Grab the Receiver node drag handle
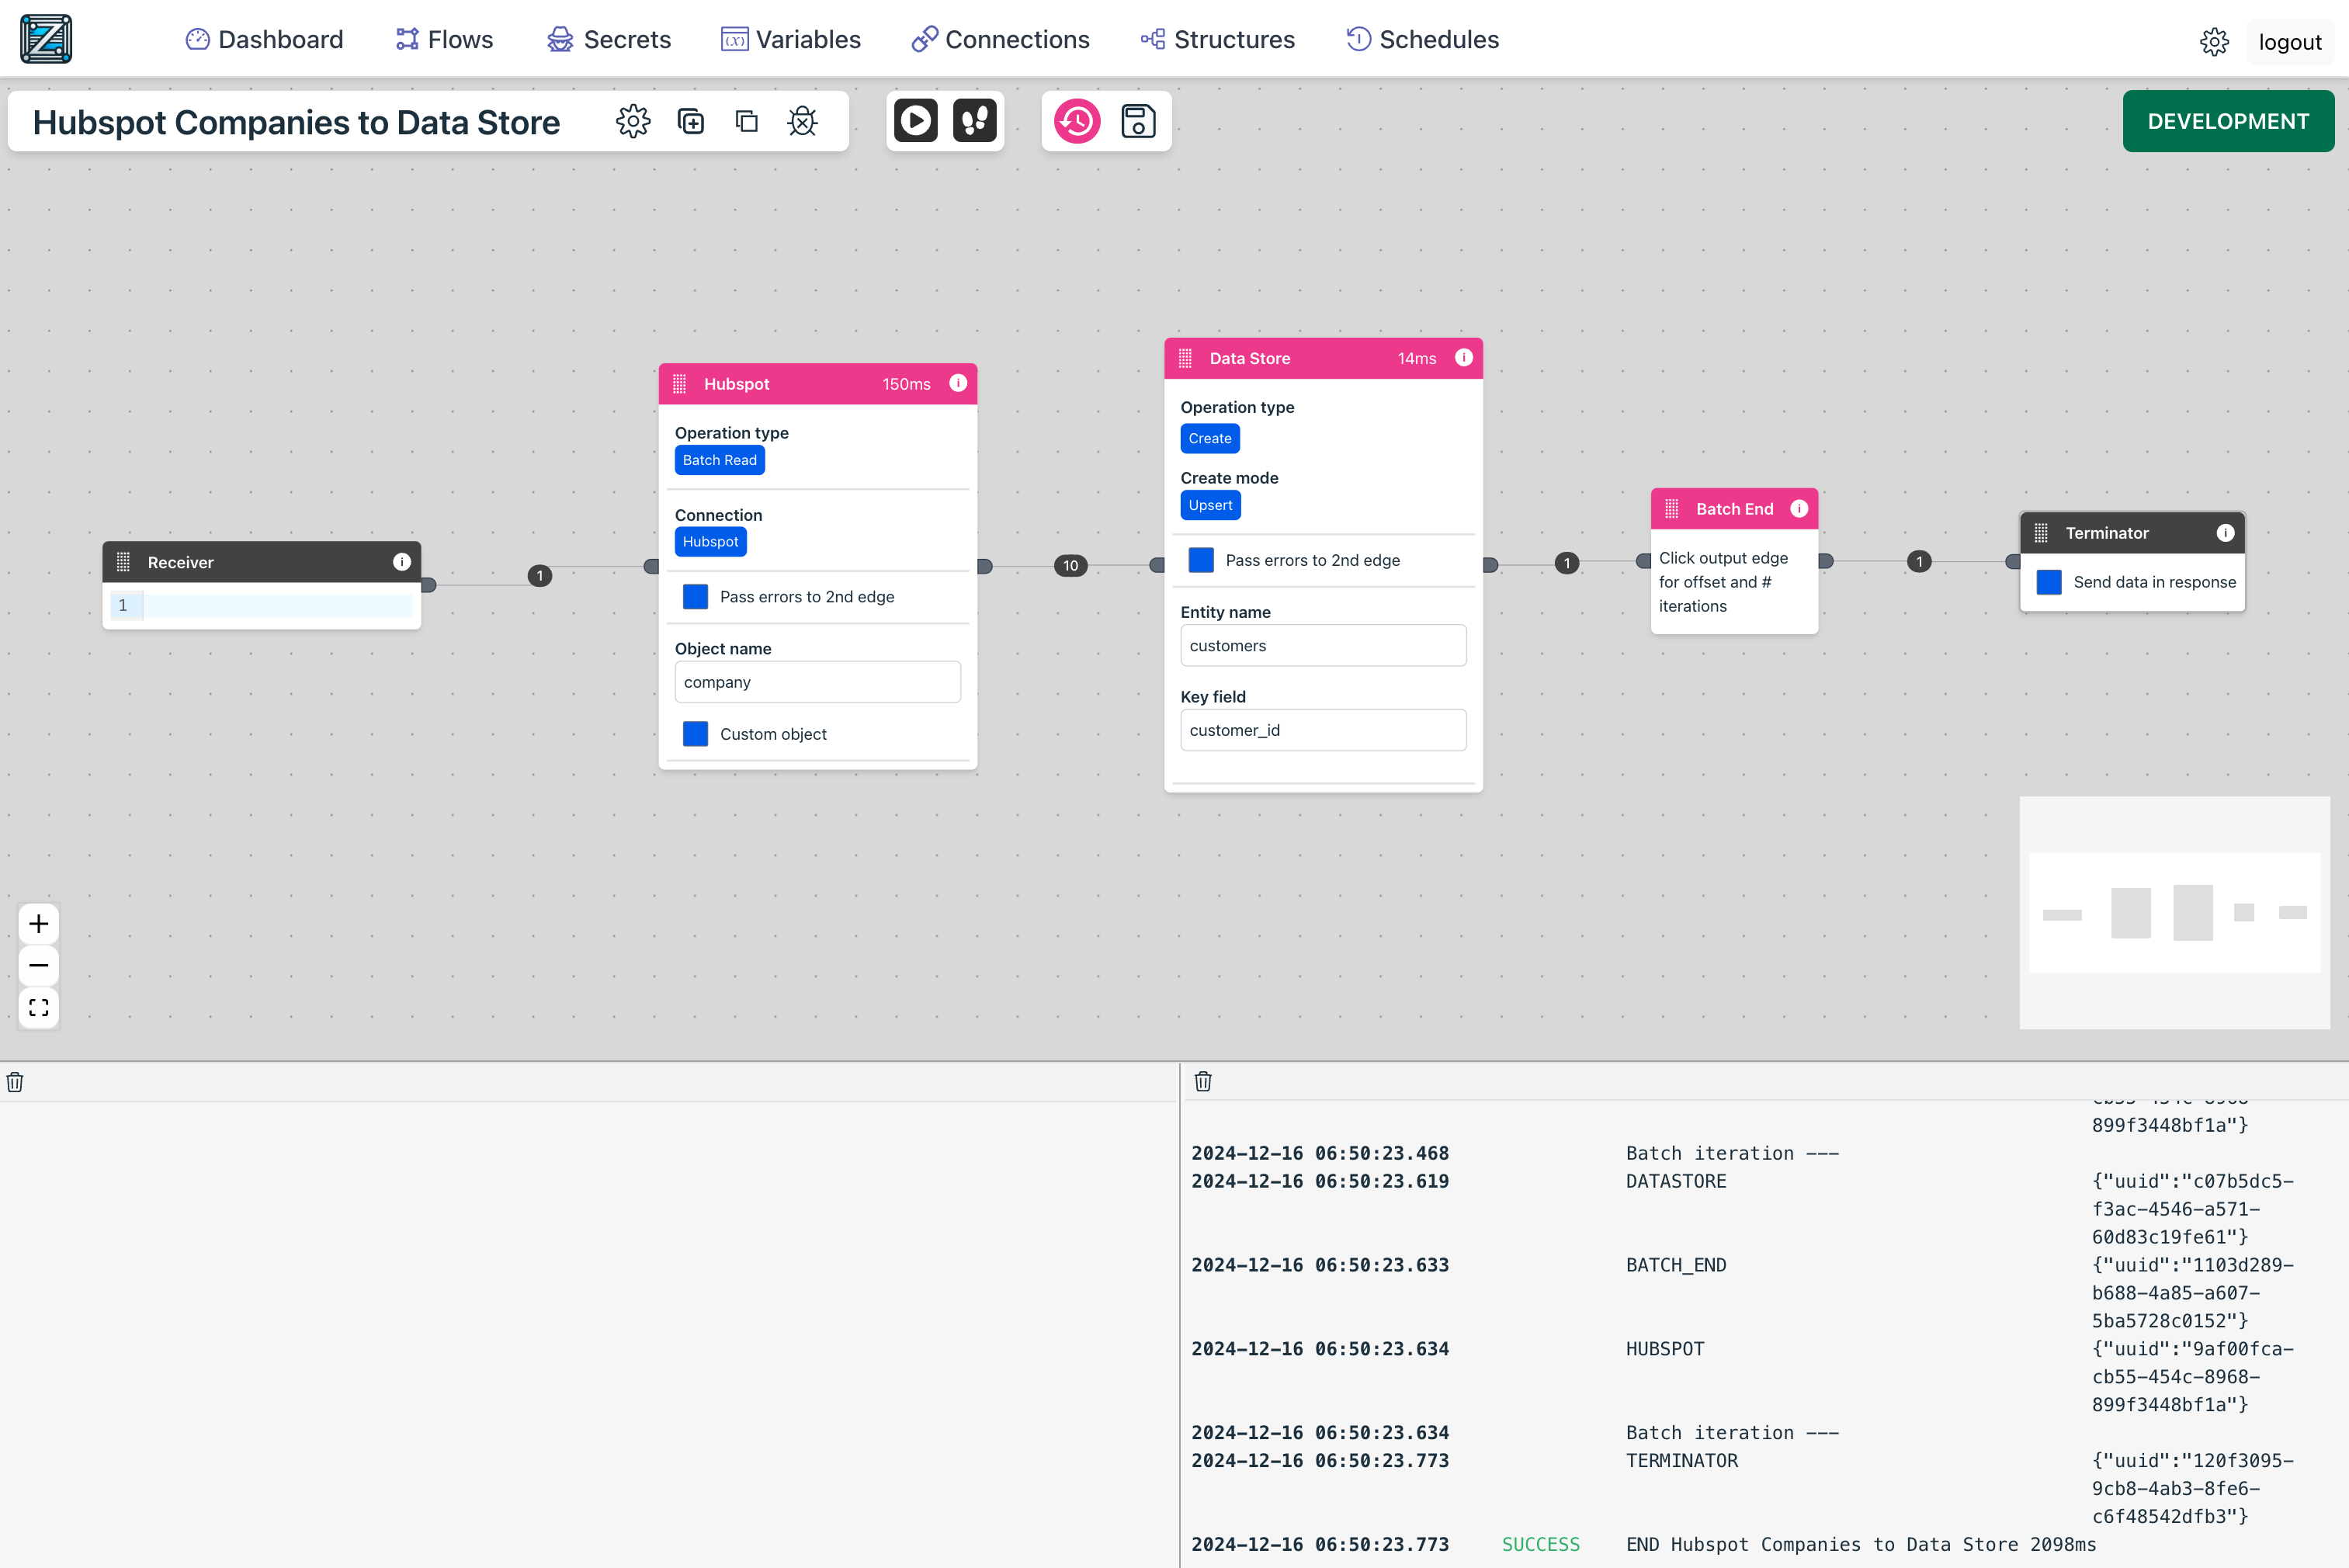Viewport: 2349px width, 1568px height. pyautogui.click(x=123, y=562)
